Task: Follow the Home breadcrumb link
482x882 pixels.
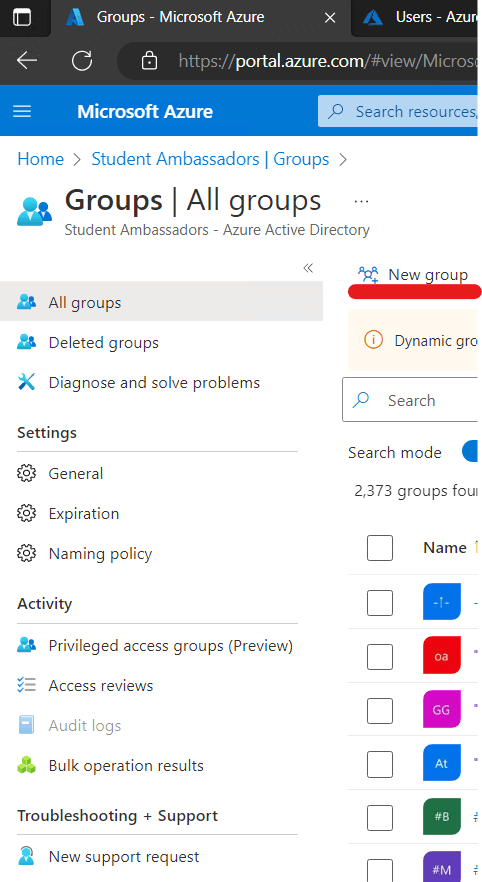Action: tap(40, 159)
